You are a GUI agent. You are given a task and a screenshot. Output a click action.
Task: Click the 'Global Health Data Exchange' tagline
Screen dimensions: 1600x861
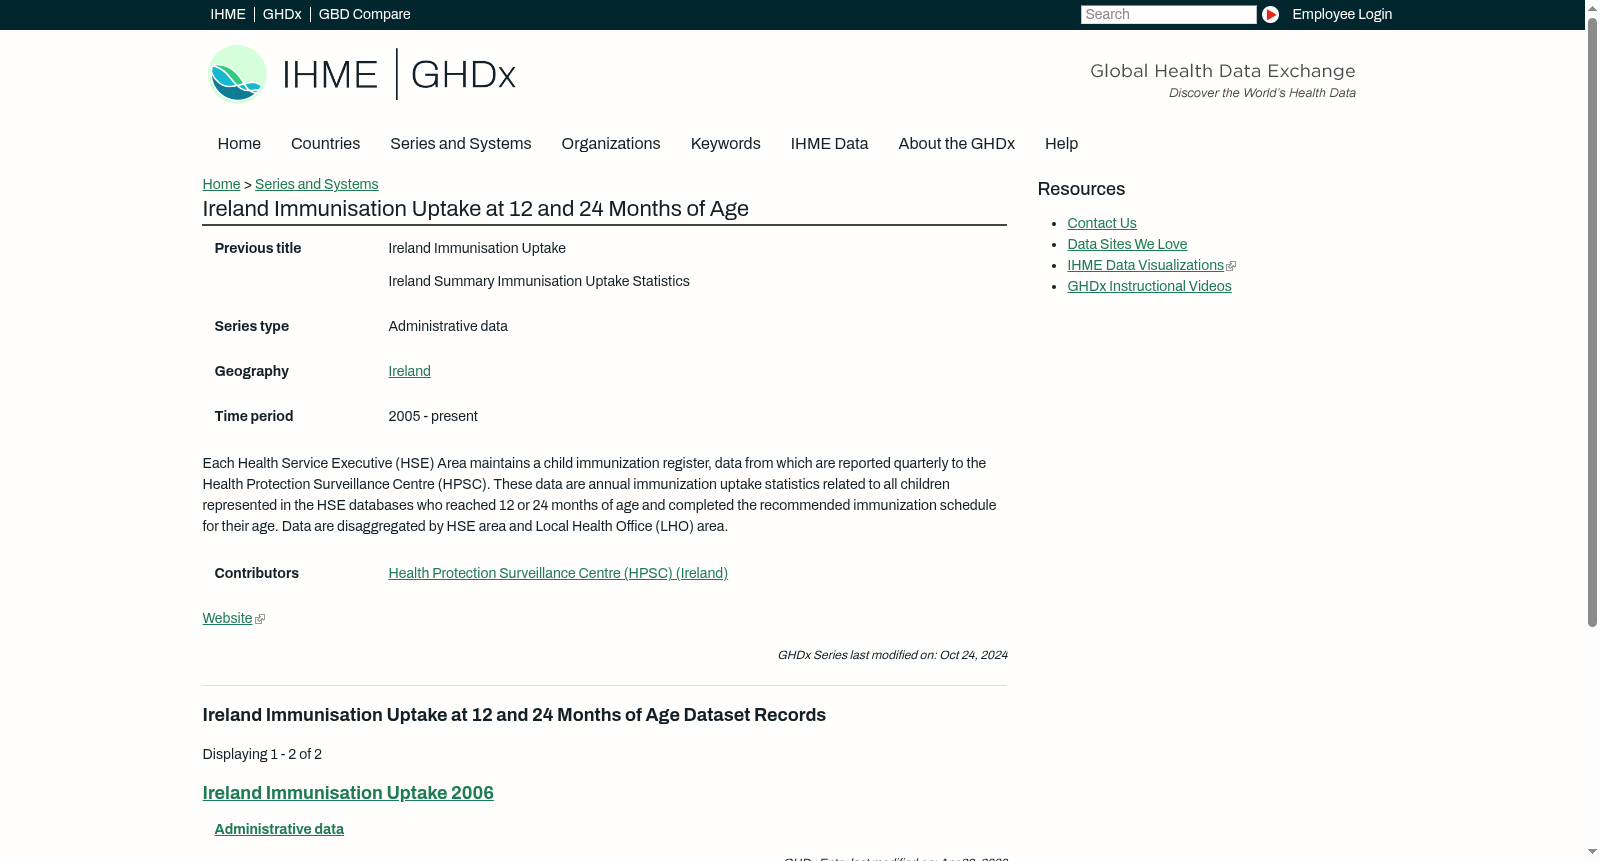coord(1222,71)
